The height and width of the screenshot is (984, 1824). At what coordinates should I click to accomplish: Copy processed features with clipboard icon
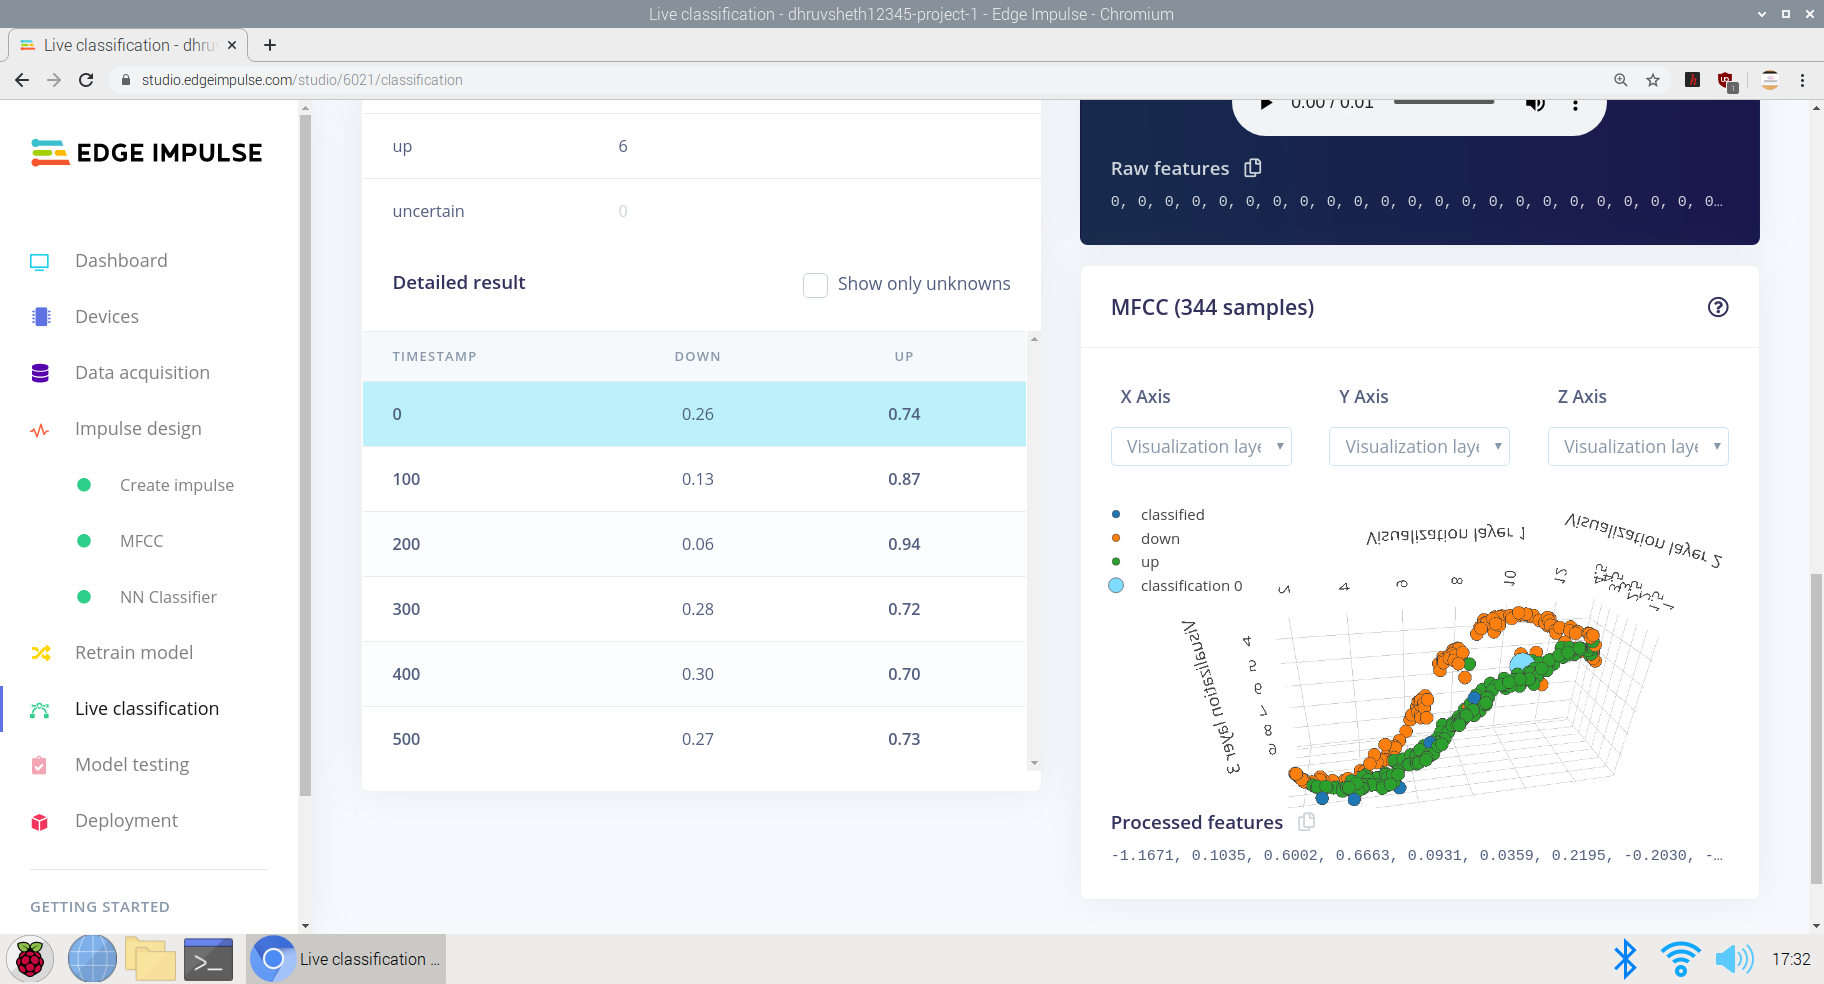point(1306,822)
